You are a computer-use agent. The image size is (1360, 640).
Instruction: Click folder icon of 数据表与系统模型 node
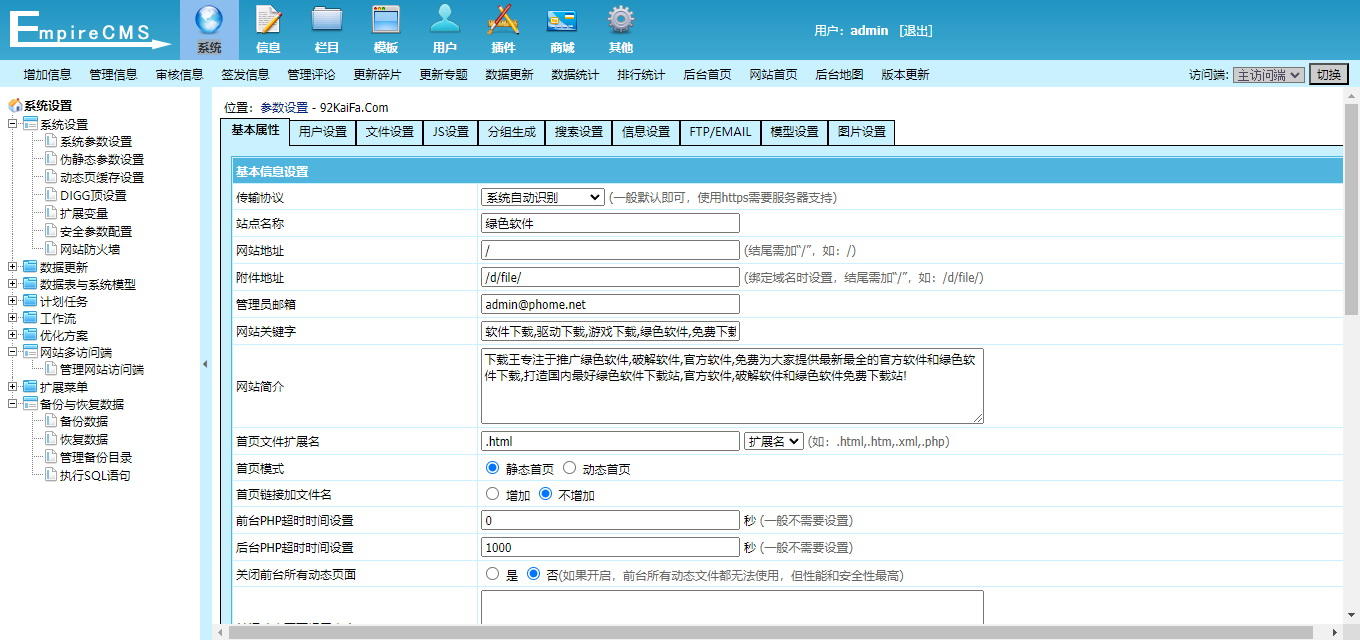30,284
